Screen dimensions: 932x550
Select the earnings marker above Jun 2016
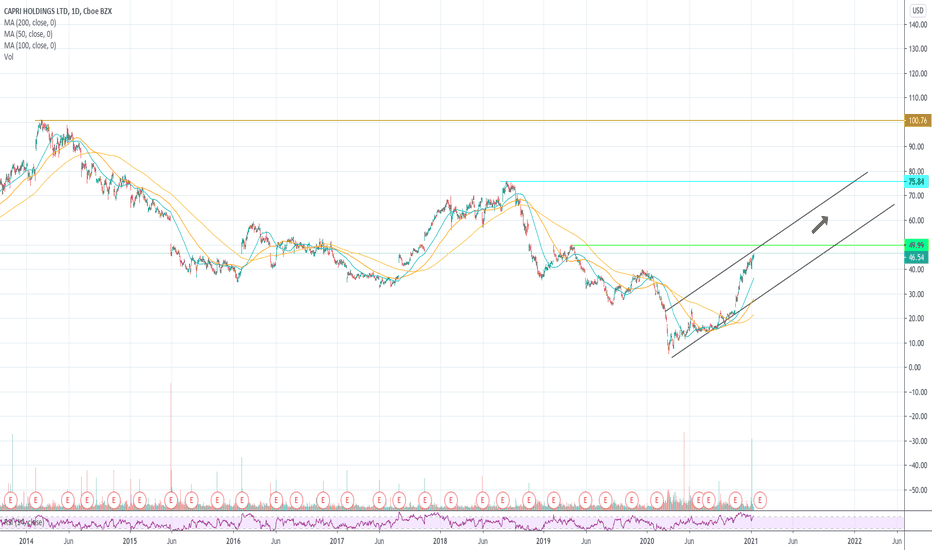pyautogui.click(x=276, y=500)
